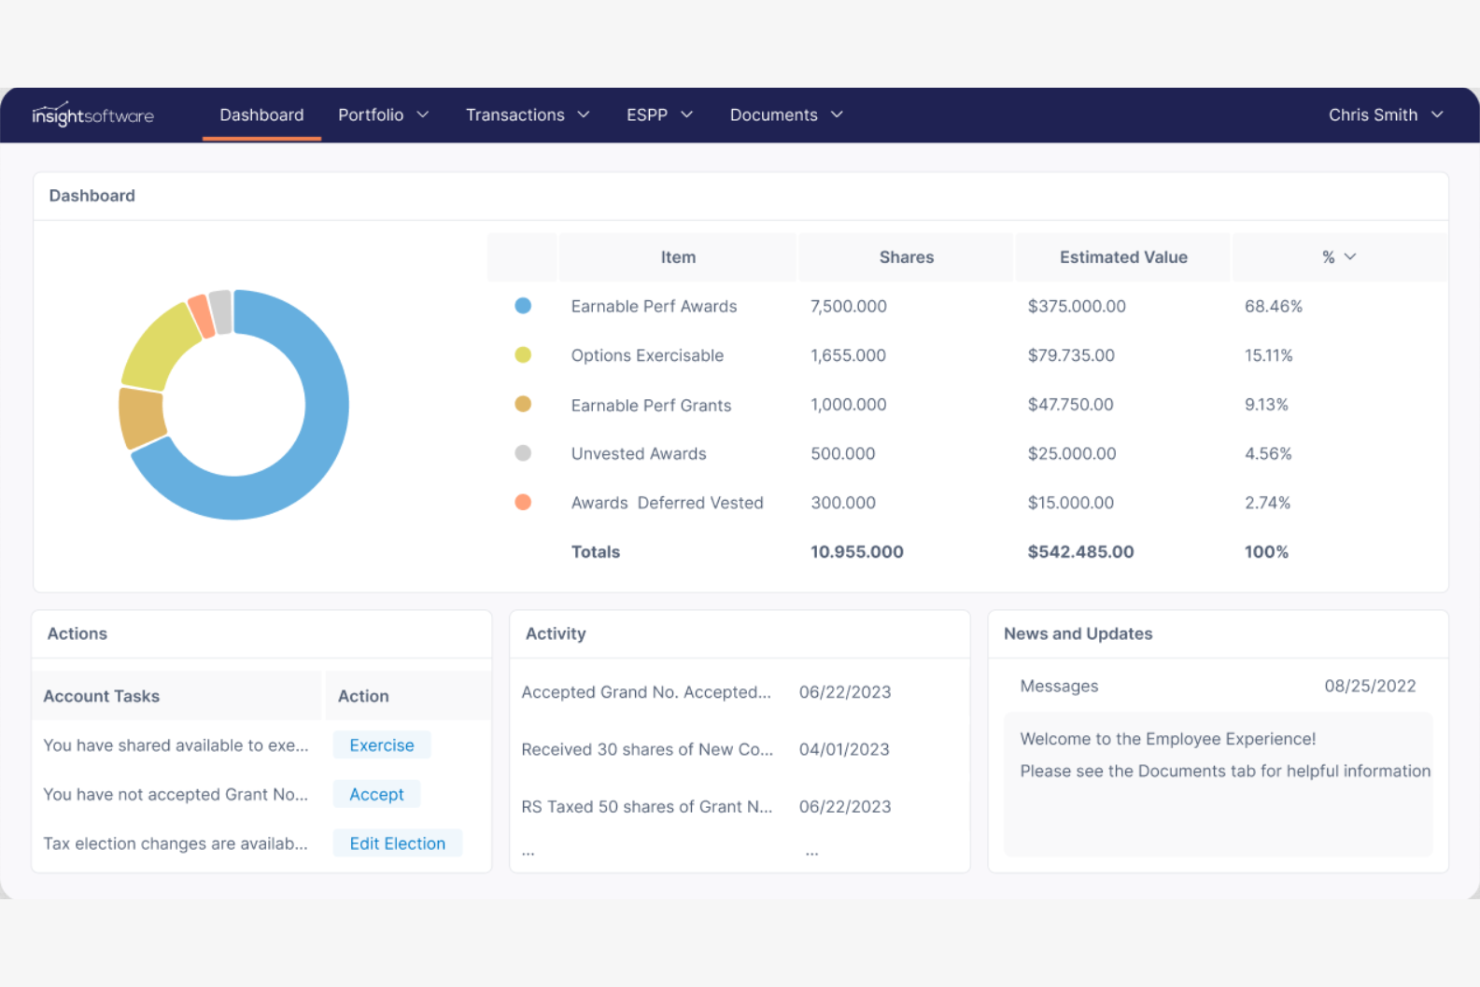
Task: Open the Chris Smith account menu
Action: point(1385,114)
